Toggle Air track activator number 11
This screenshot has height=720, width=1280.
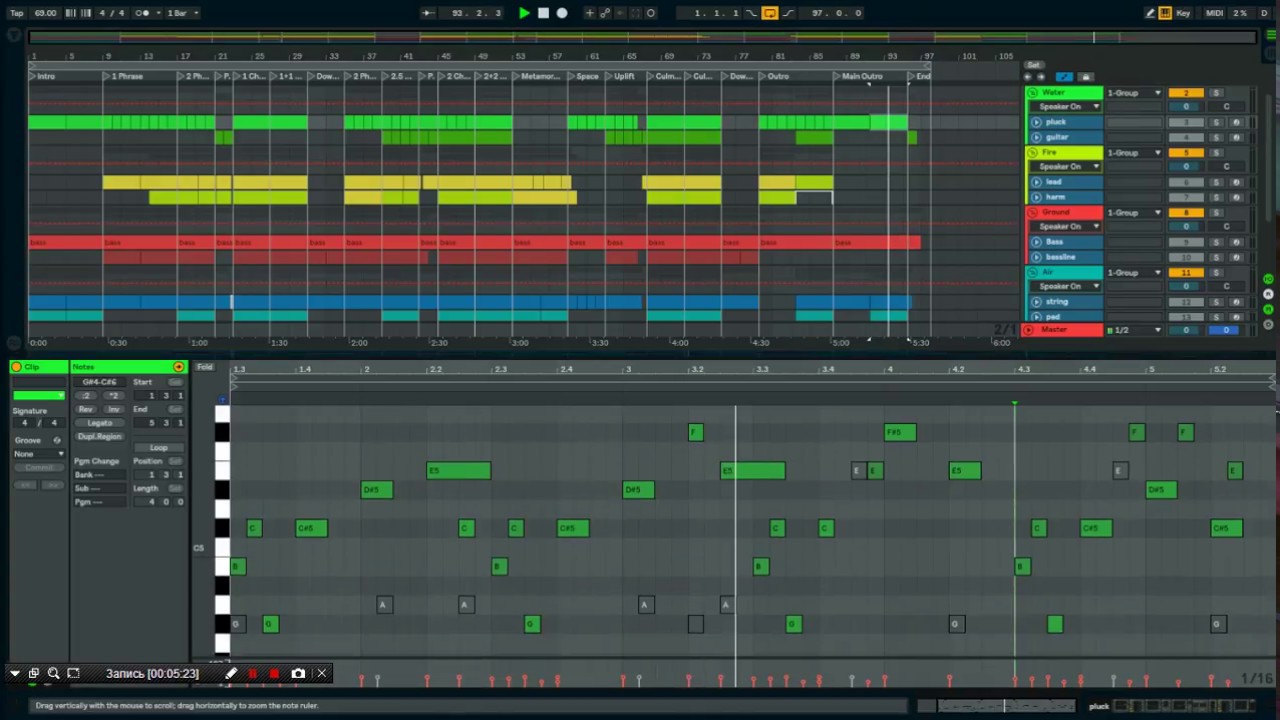[x=1186, y=272]
